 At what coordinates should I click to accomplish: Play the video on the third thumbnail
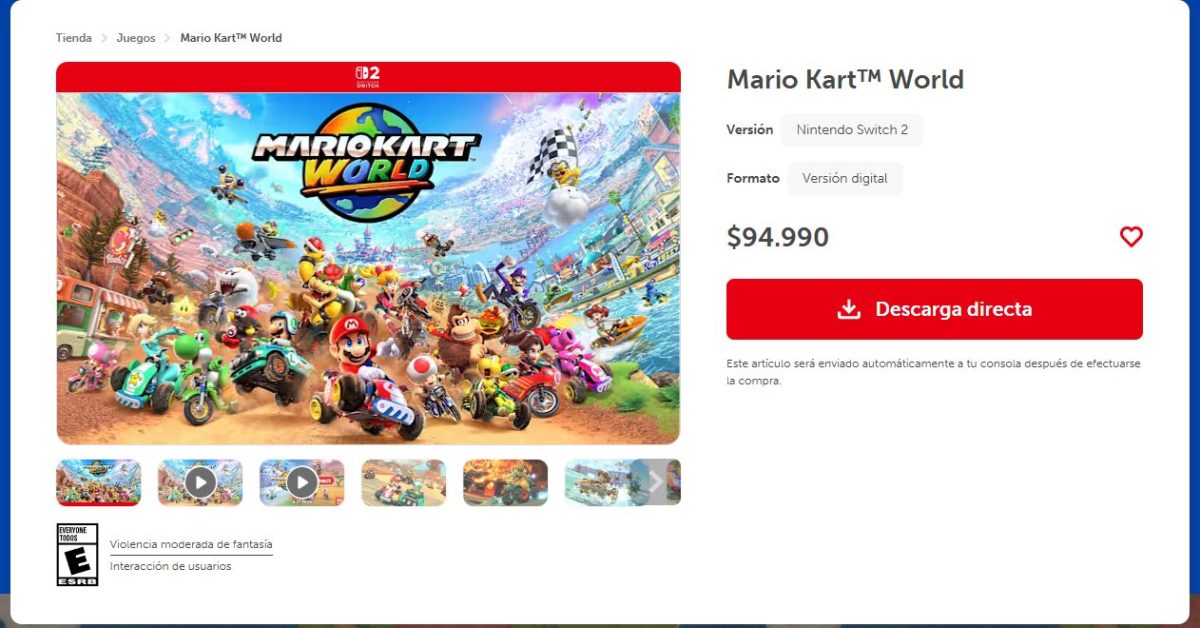coord(302,483)
